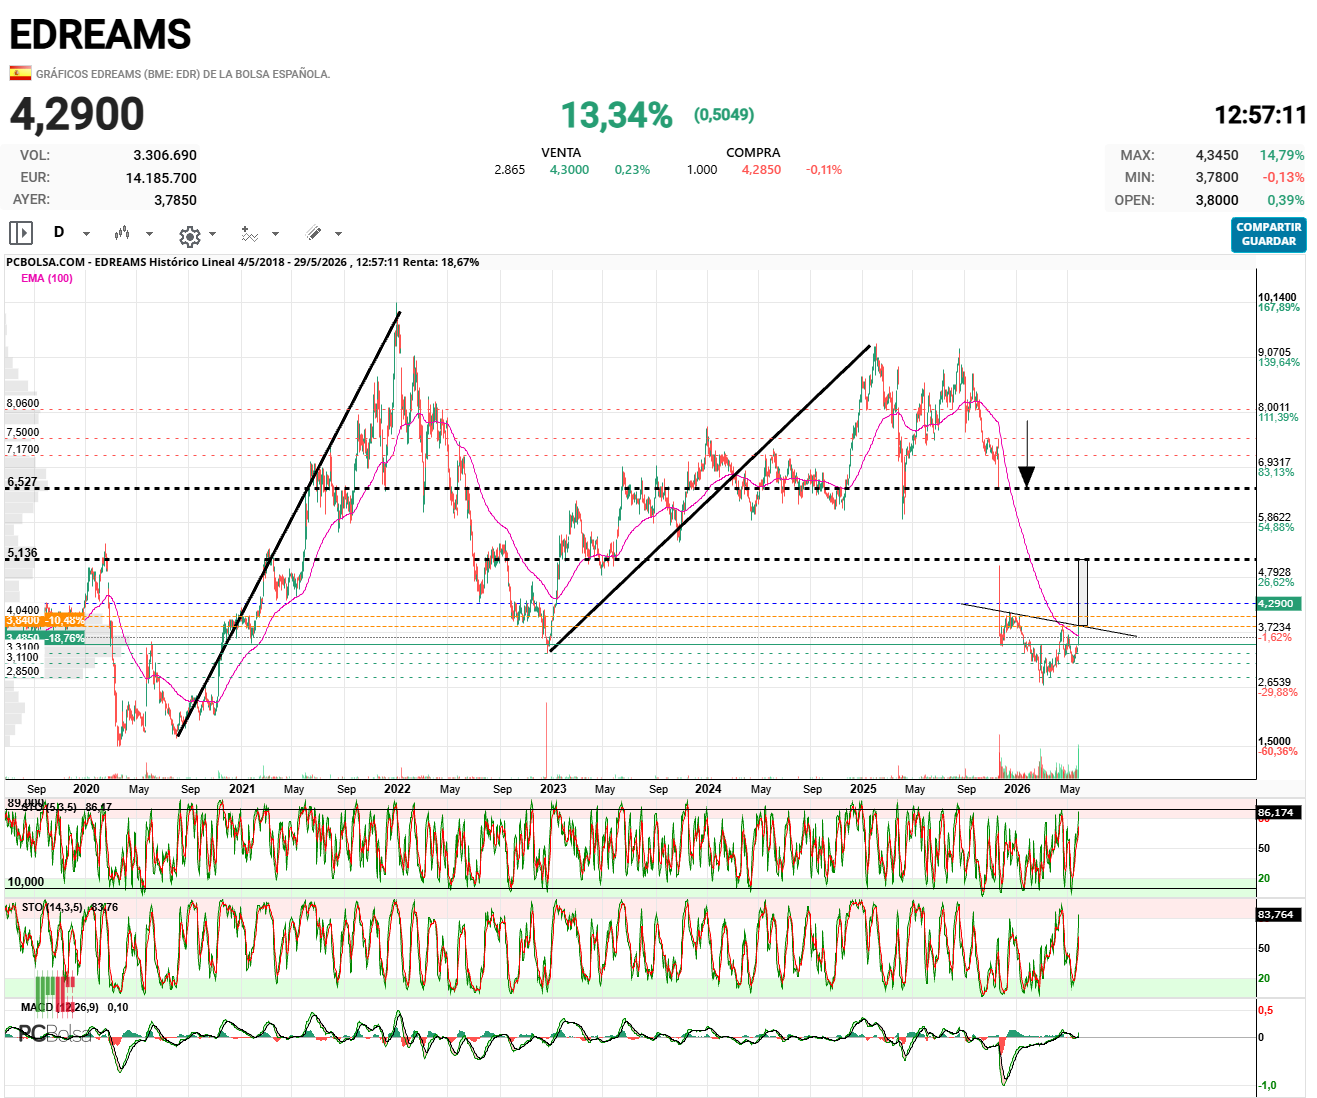Image resolution: width=1317 pixels, height=1098 pixels.
Task: Click the 9,0705 price axis label
Action: pos(1275,353)
